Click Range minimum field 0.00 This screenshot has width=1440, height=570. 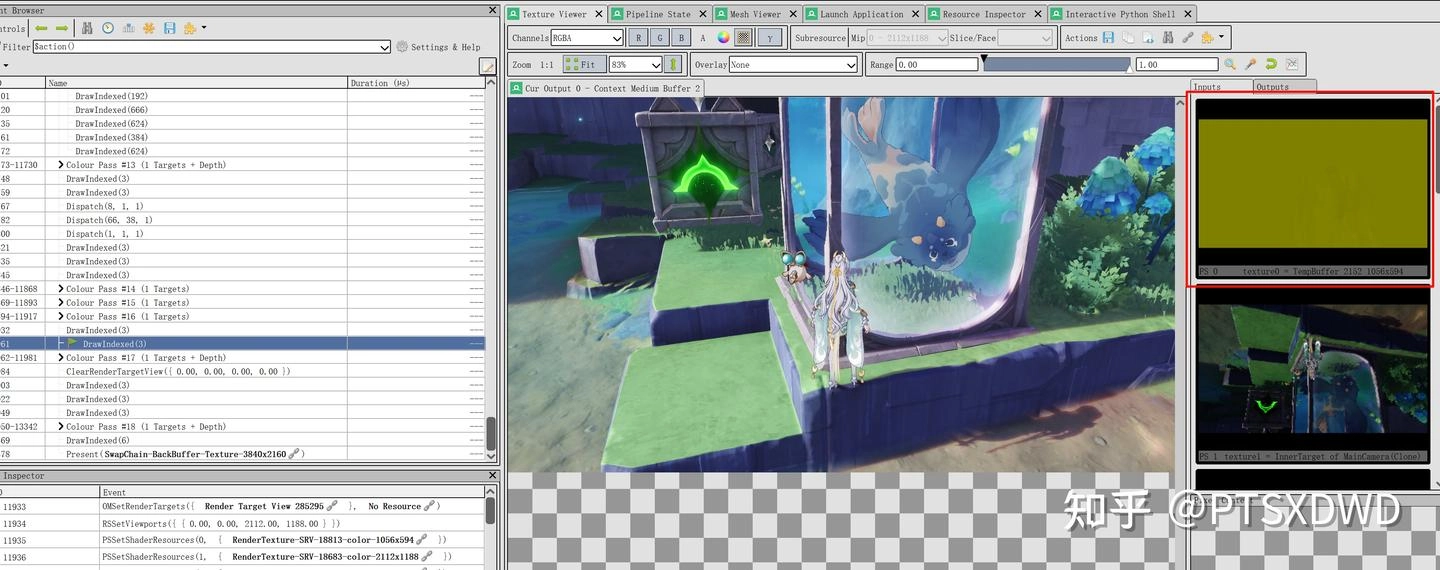click(x=937, y=64)
